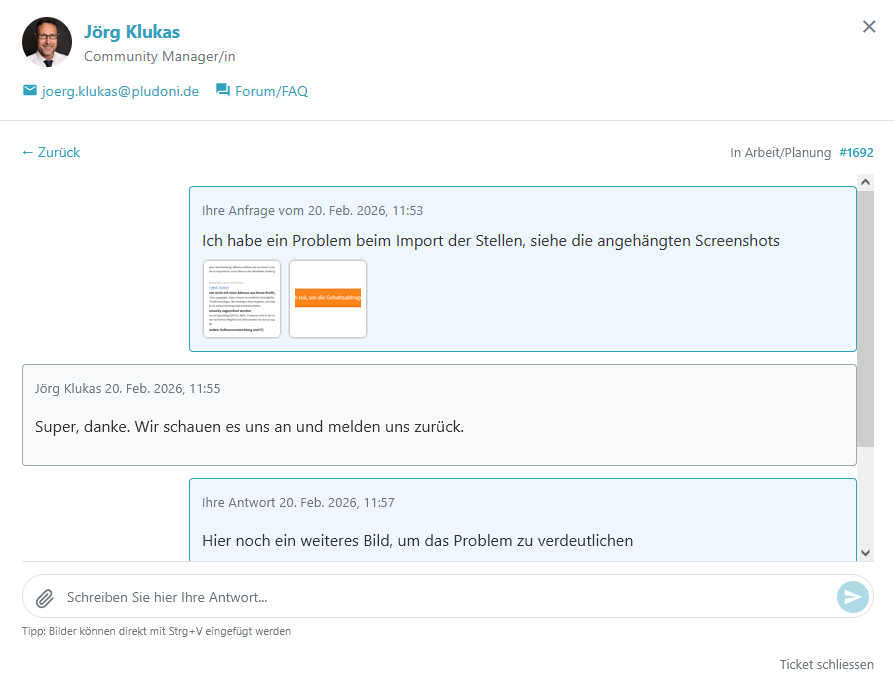Click the In Arbeit/Planung status label
895x691 pixels.
point(780,153)
